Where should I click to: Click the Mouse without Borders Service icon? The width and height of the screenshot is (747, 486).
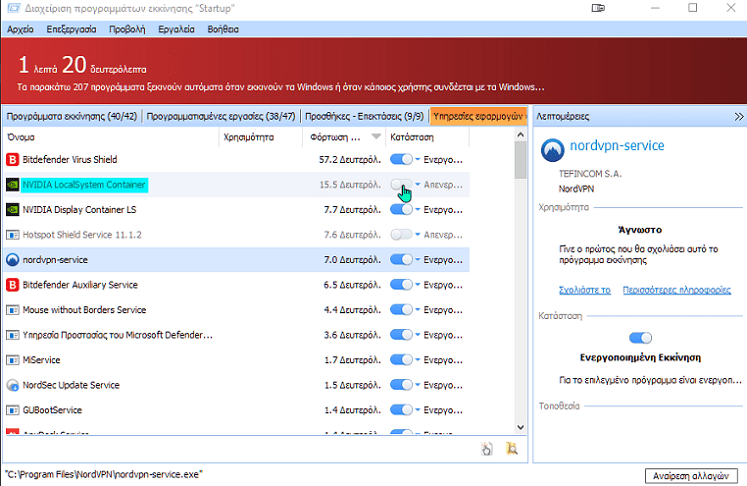(12, 310)
